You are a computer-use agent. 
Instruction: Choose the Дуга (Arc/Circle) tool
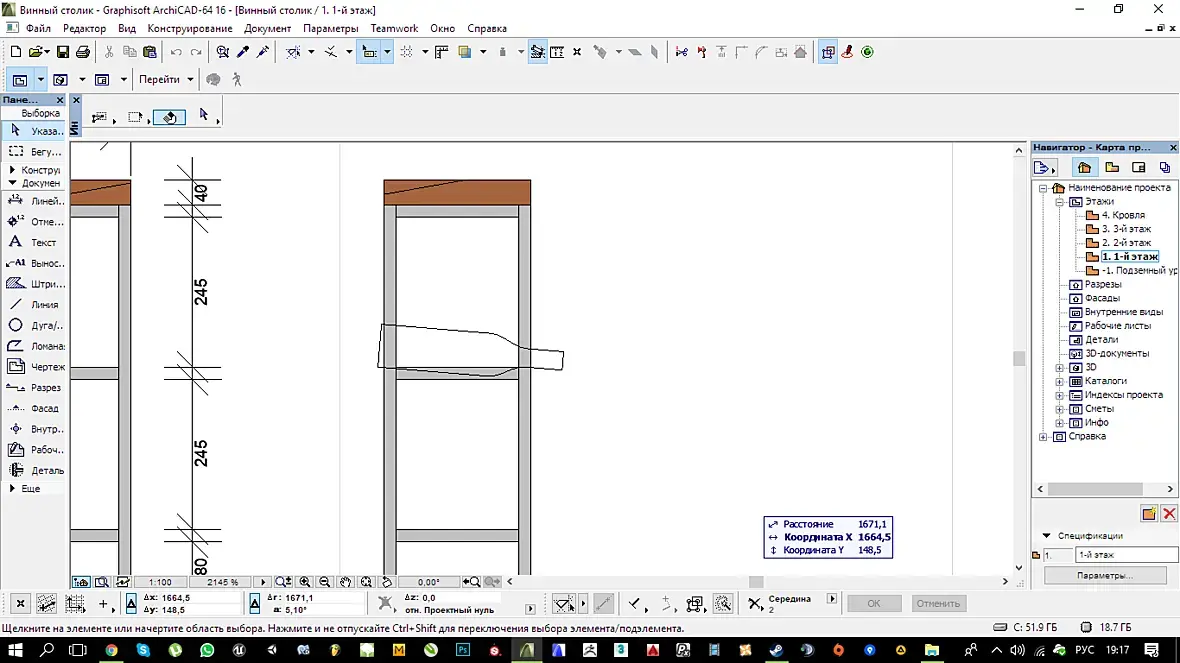tap(34, 325)
